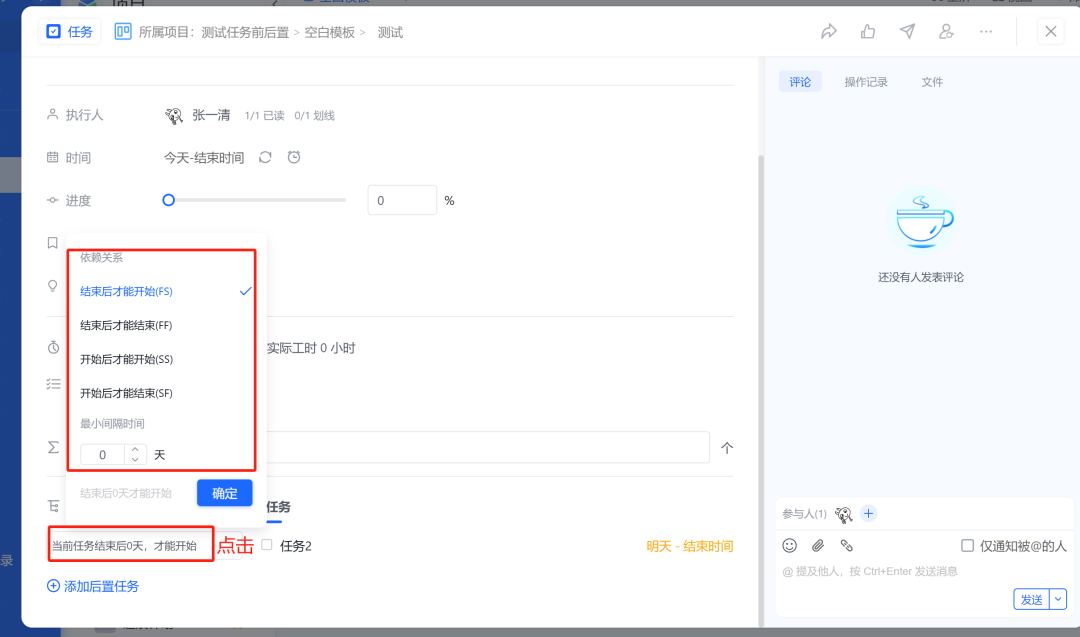This screenshot has width=1080, height=637.
Task: Click the 今天-结束时间 date range
Action: tap(204, 158)
